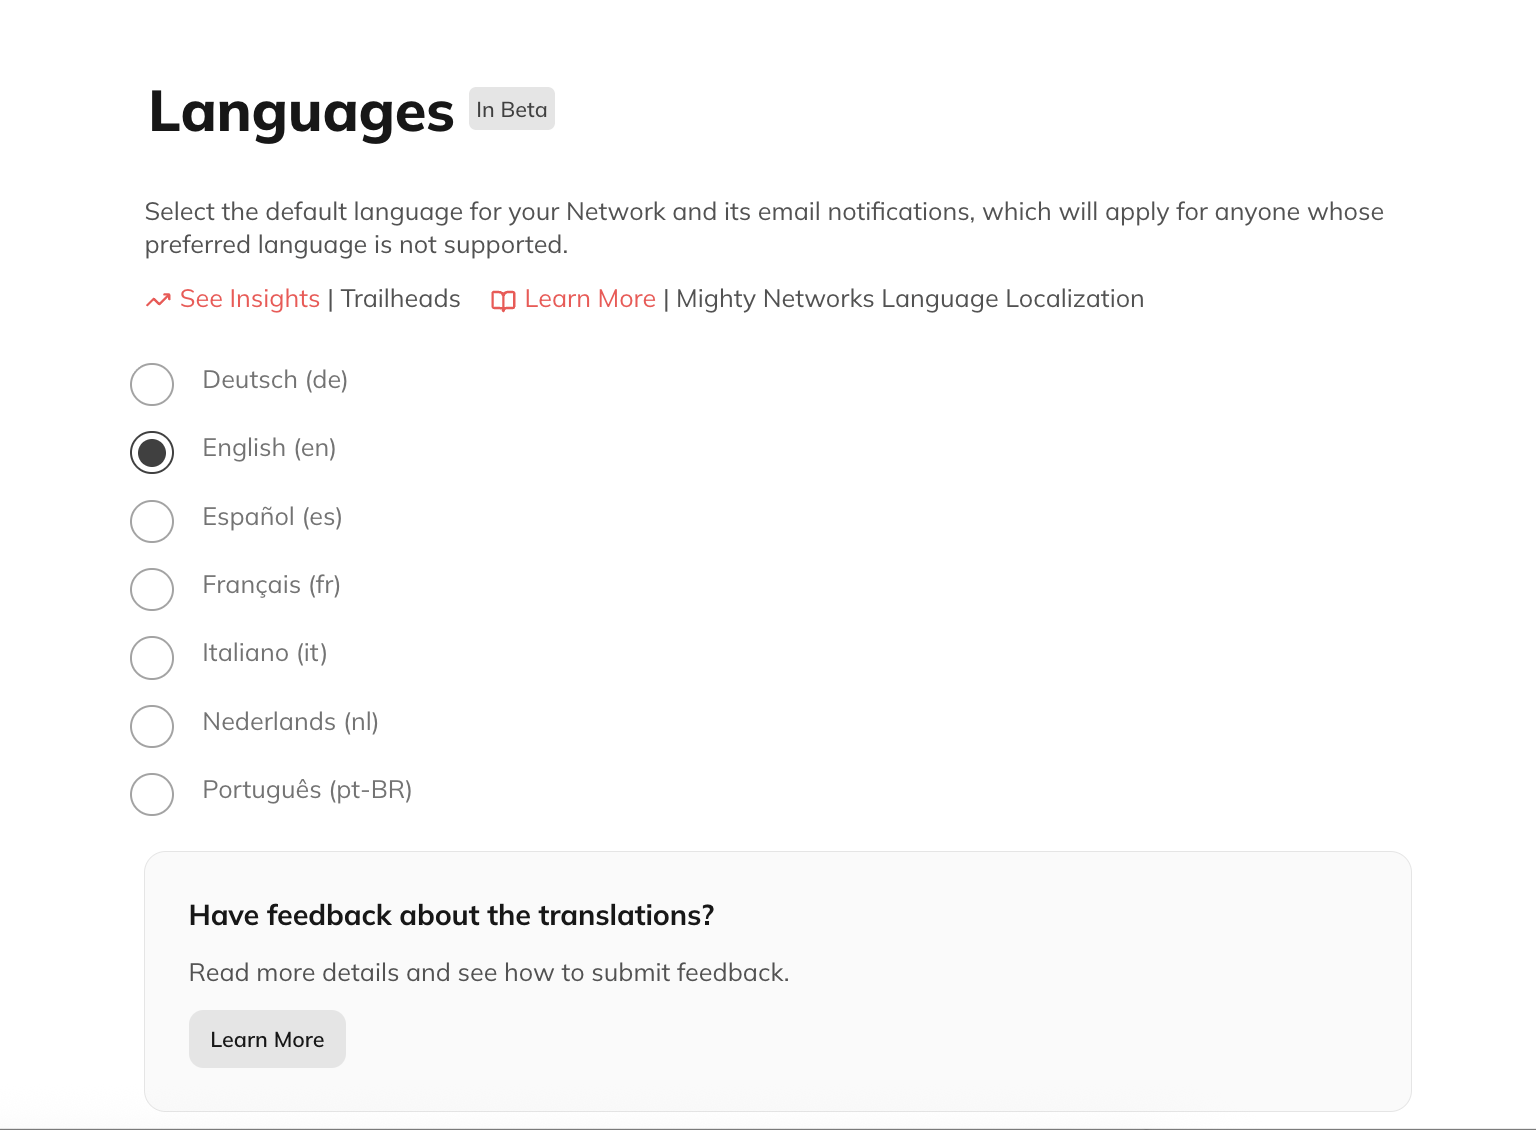The width and height of the screenshot is (1536, 1130).
Task: Choose the Français (fr) radio option
Action: (152, 589)
